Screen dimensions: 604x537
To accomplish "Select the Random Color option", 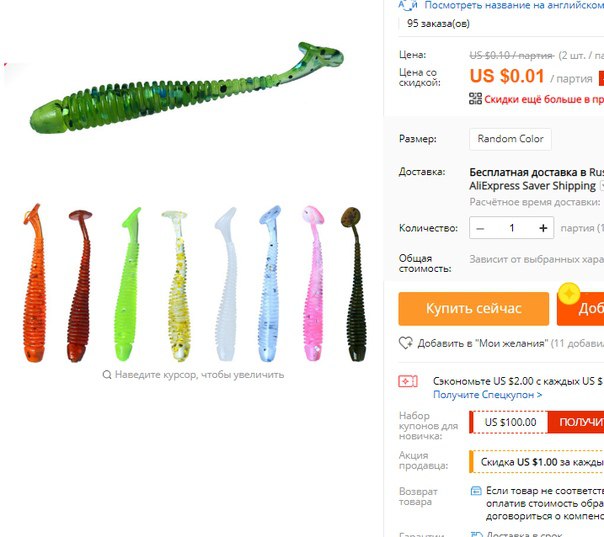I will click(x=510, y=139).
